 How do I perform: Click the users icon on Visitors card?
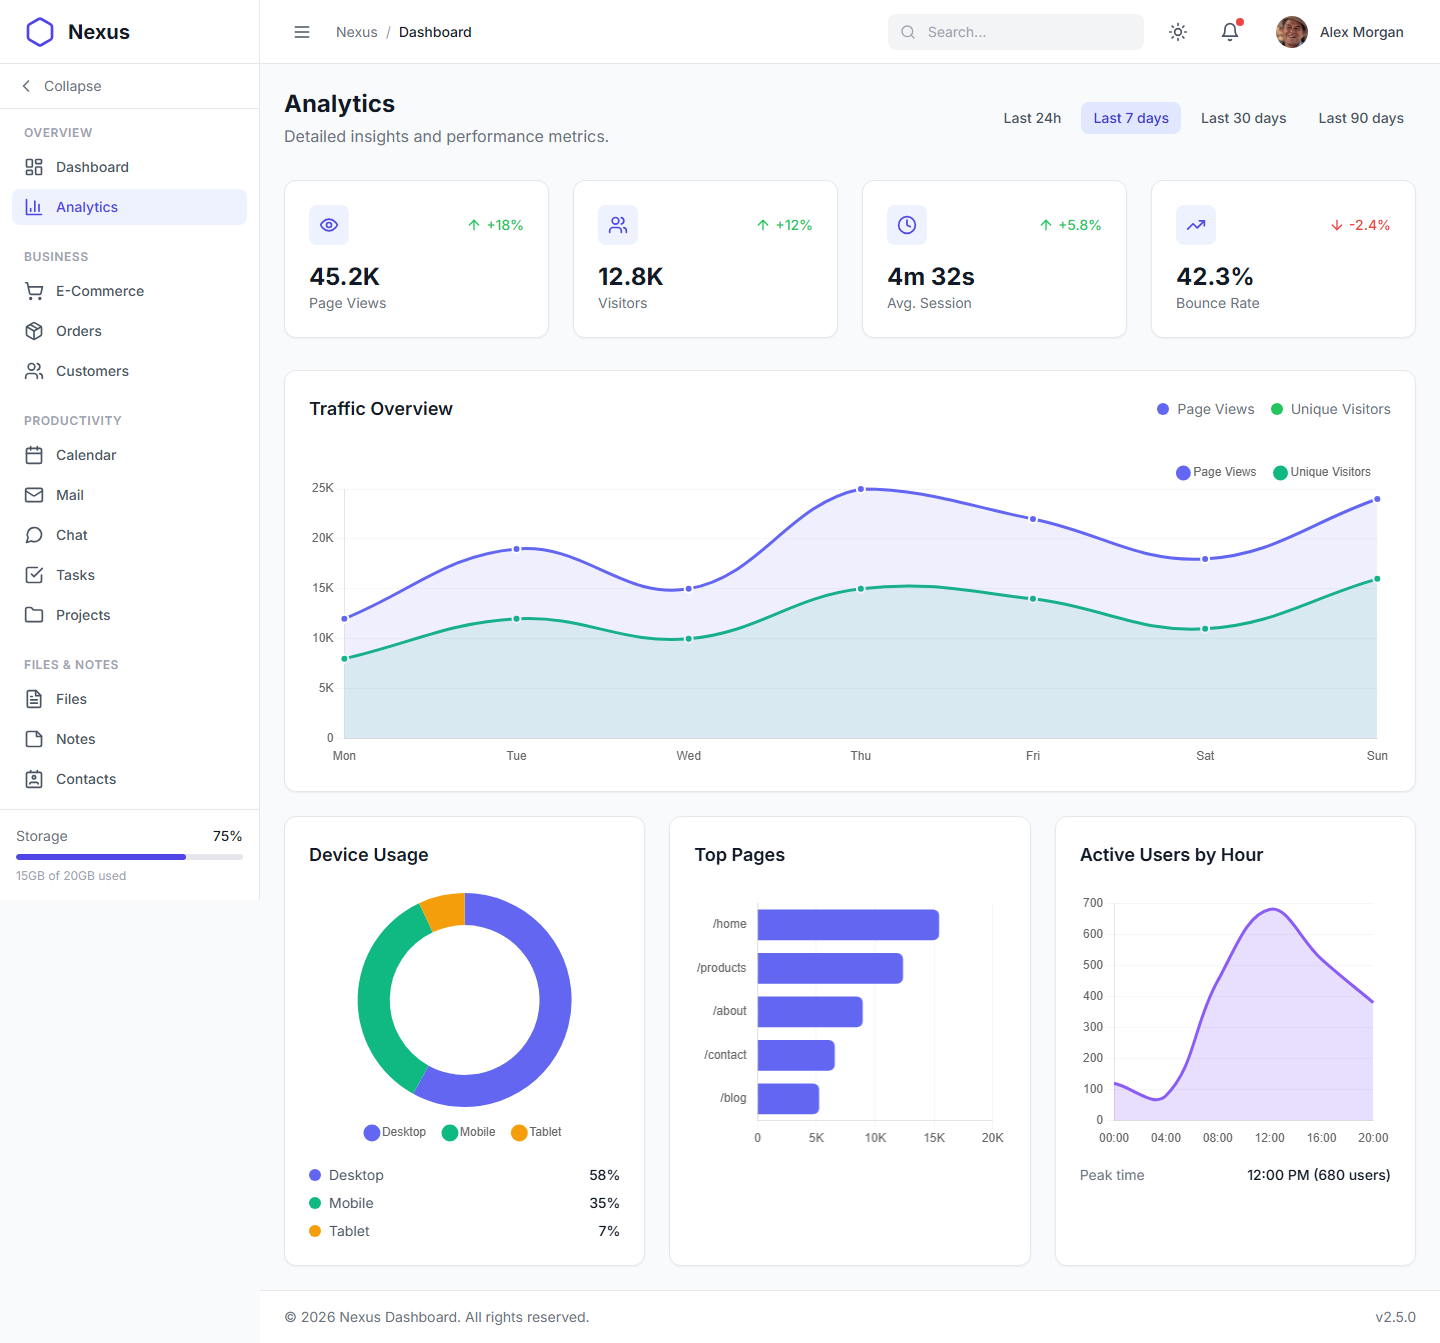tap(618, 225)
